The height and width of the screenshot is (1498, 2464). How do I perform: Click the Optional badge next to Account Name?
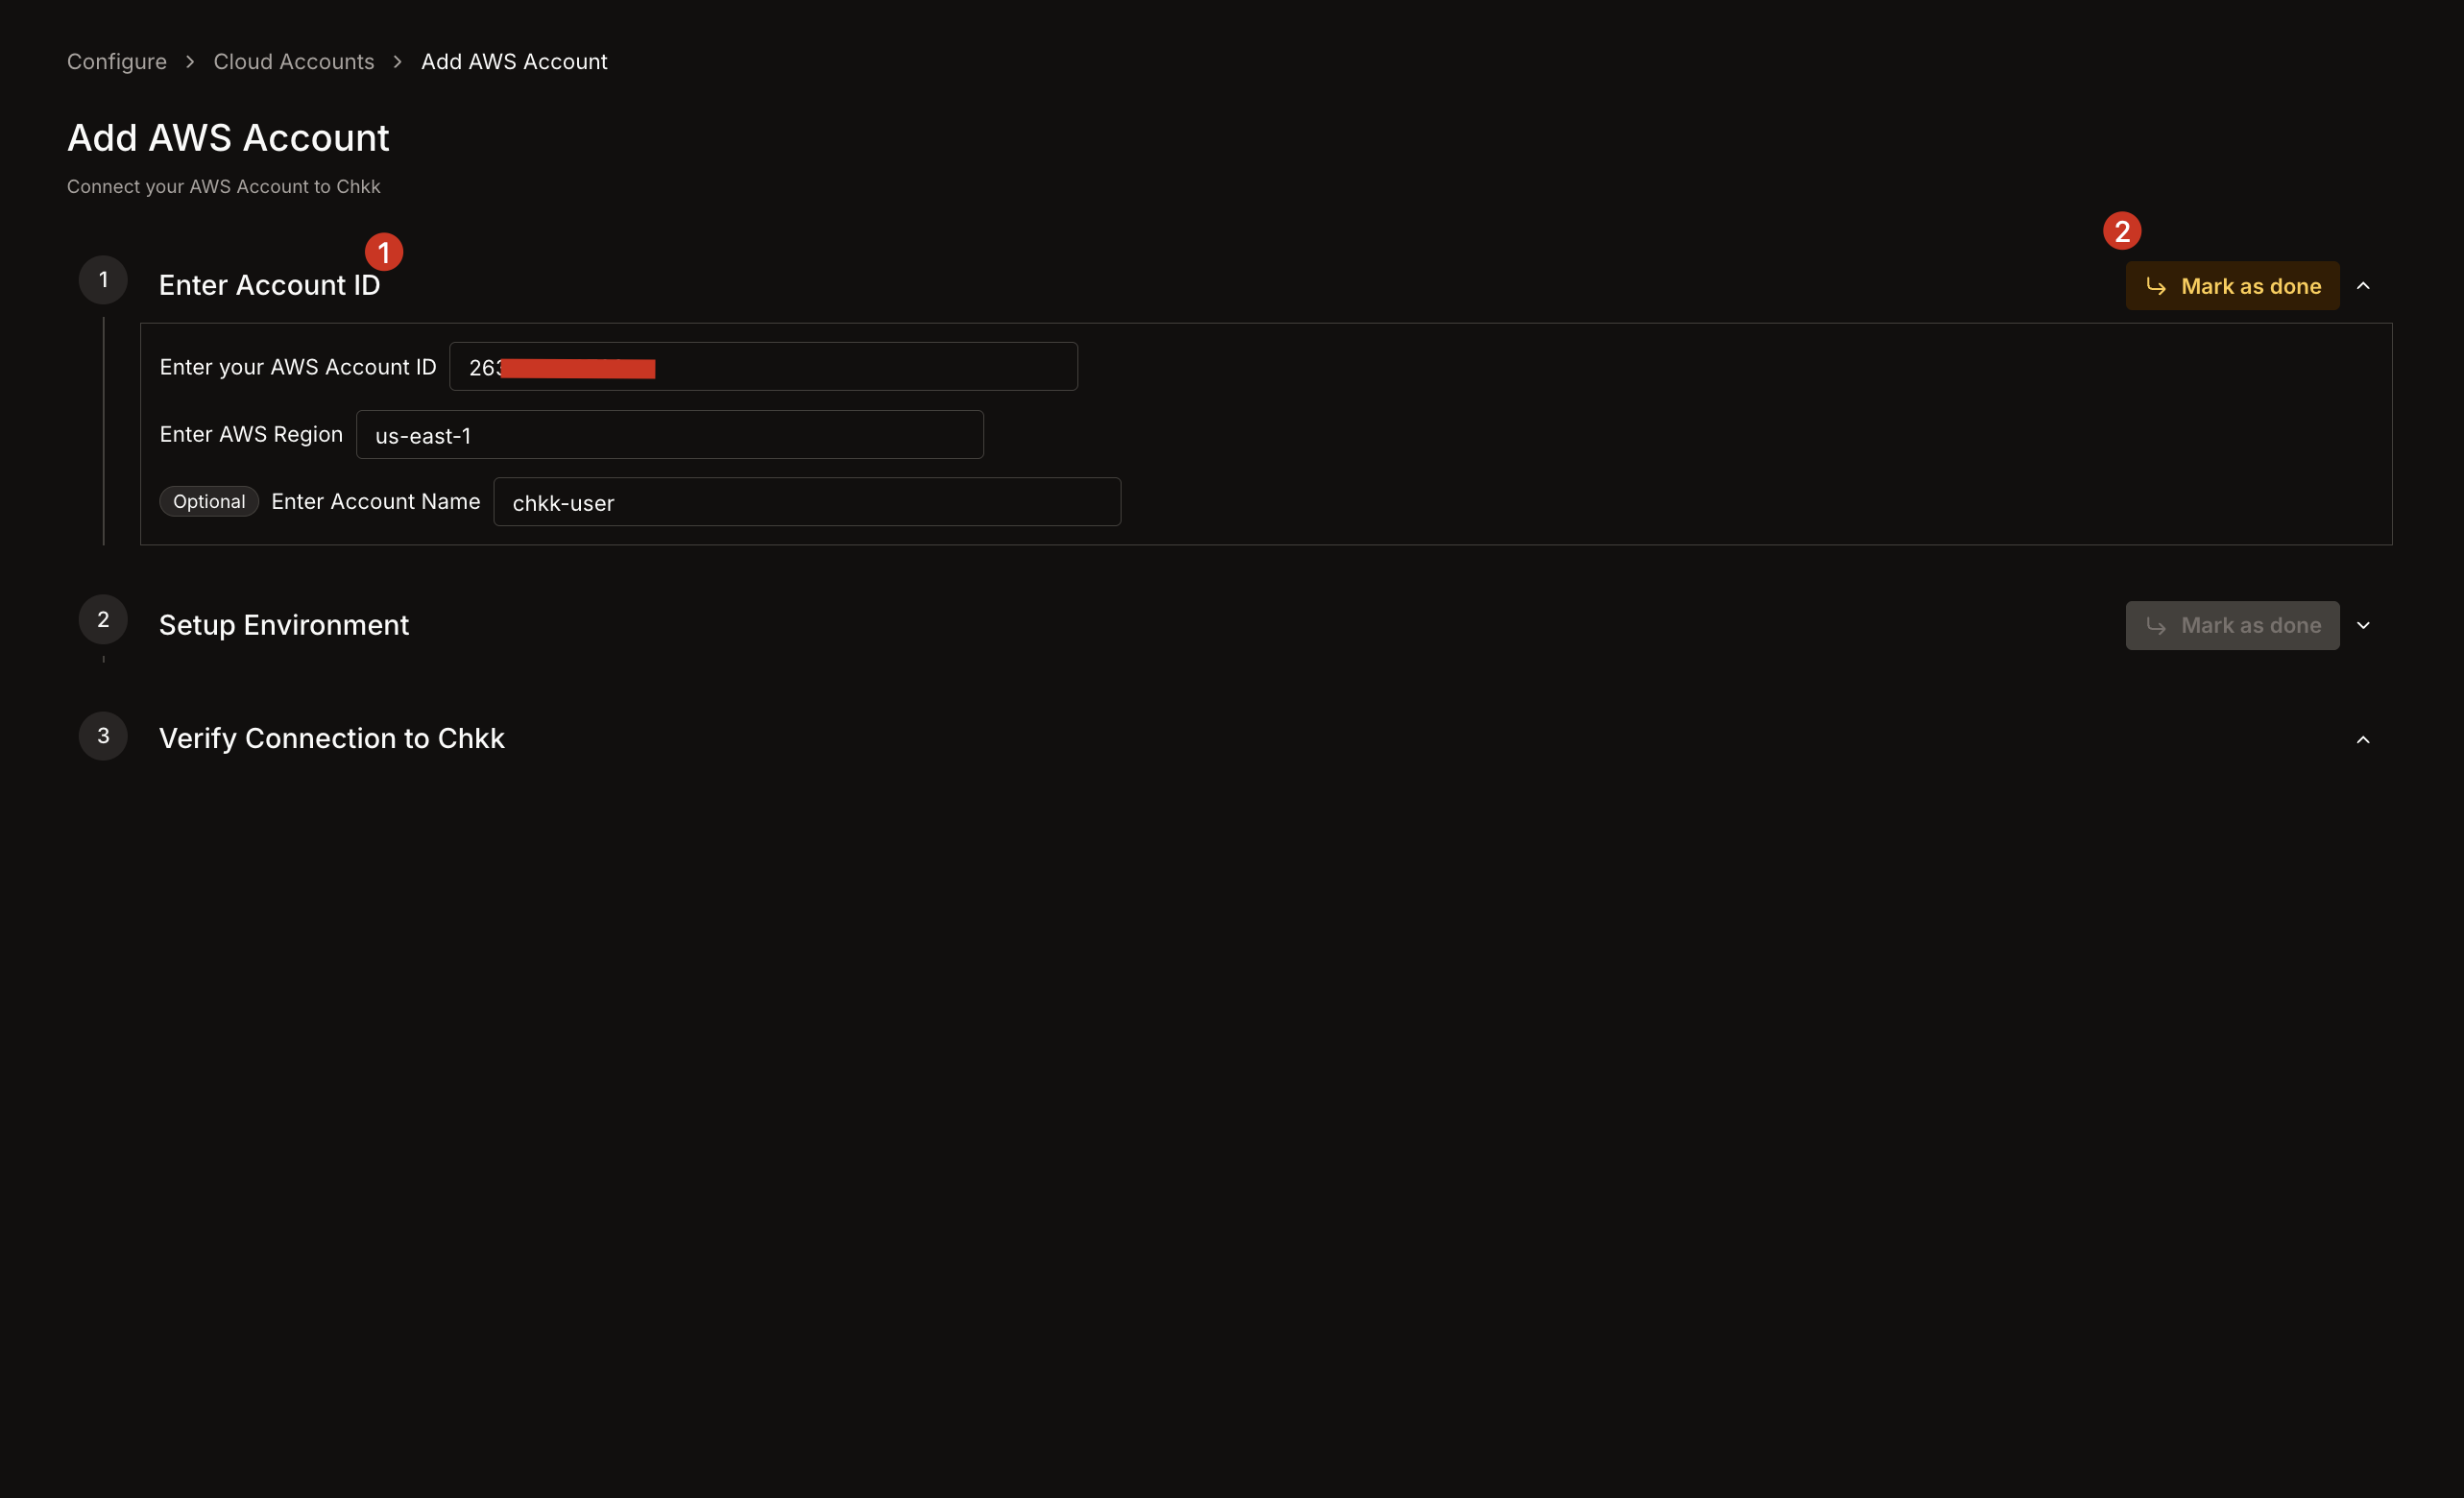click(209, 501)
